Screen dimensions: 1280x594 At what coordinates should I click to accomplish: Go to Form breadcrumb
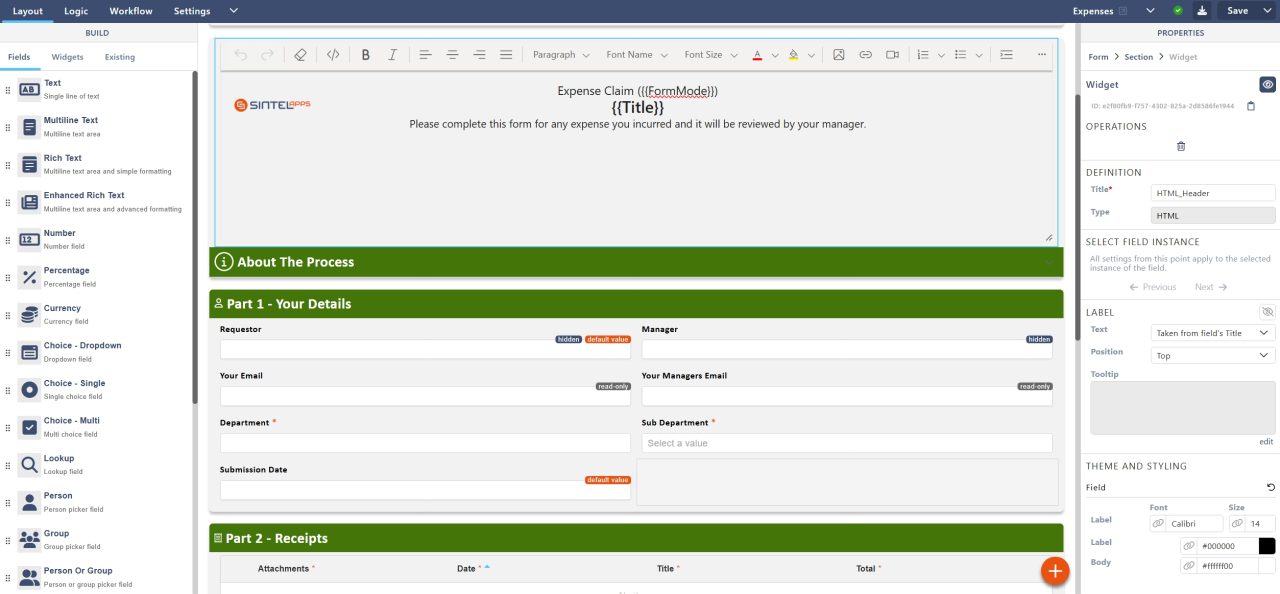pos(1098,57)
